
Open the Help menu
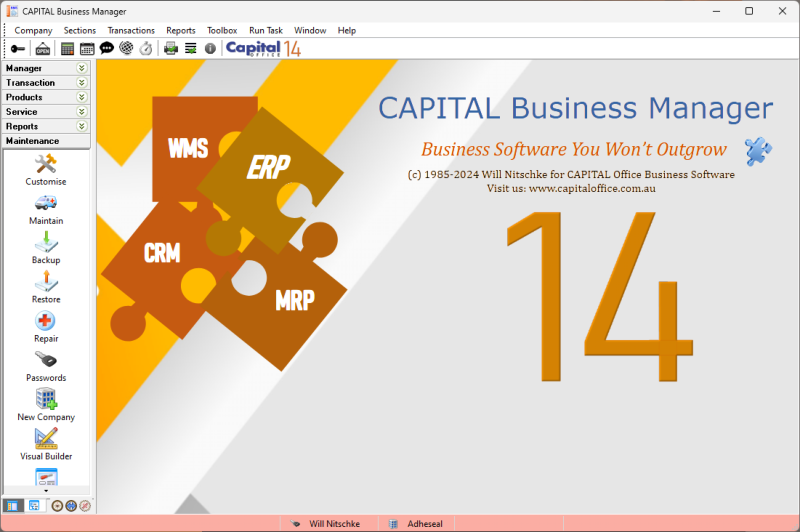347,31
